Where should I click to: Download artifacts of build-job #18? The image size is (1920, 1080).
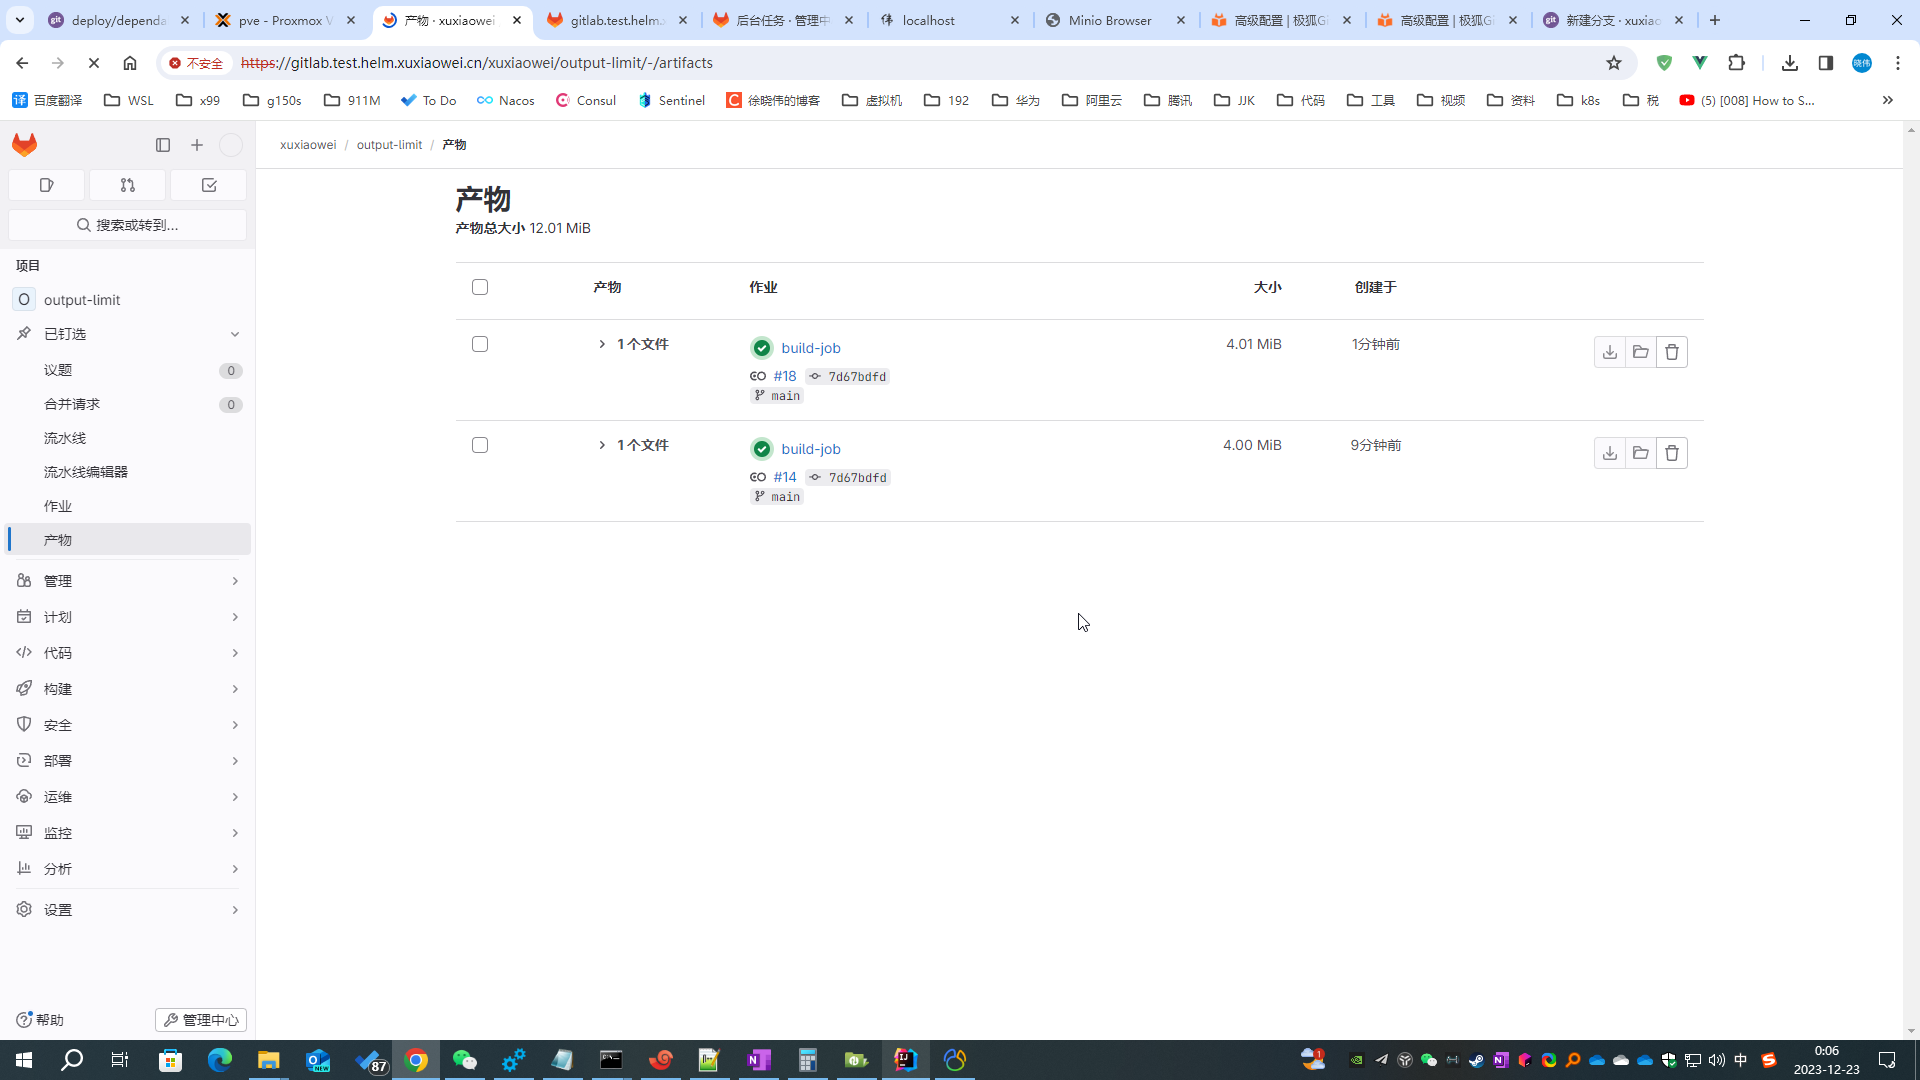click(x=1609, y=352)
